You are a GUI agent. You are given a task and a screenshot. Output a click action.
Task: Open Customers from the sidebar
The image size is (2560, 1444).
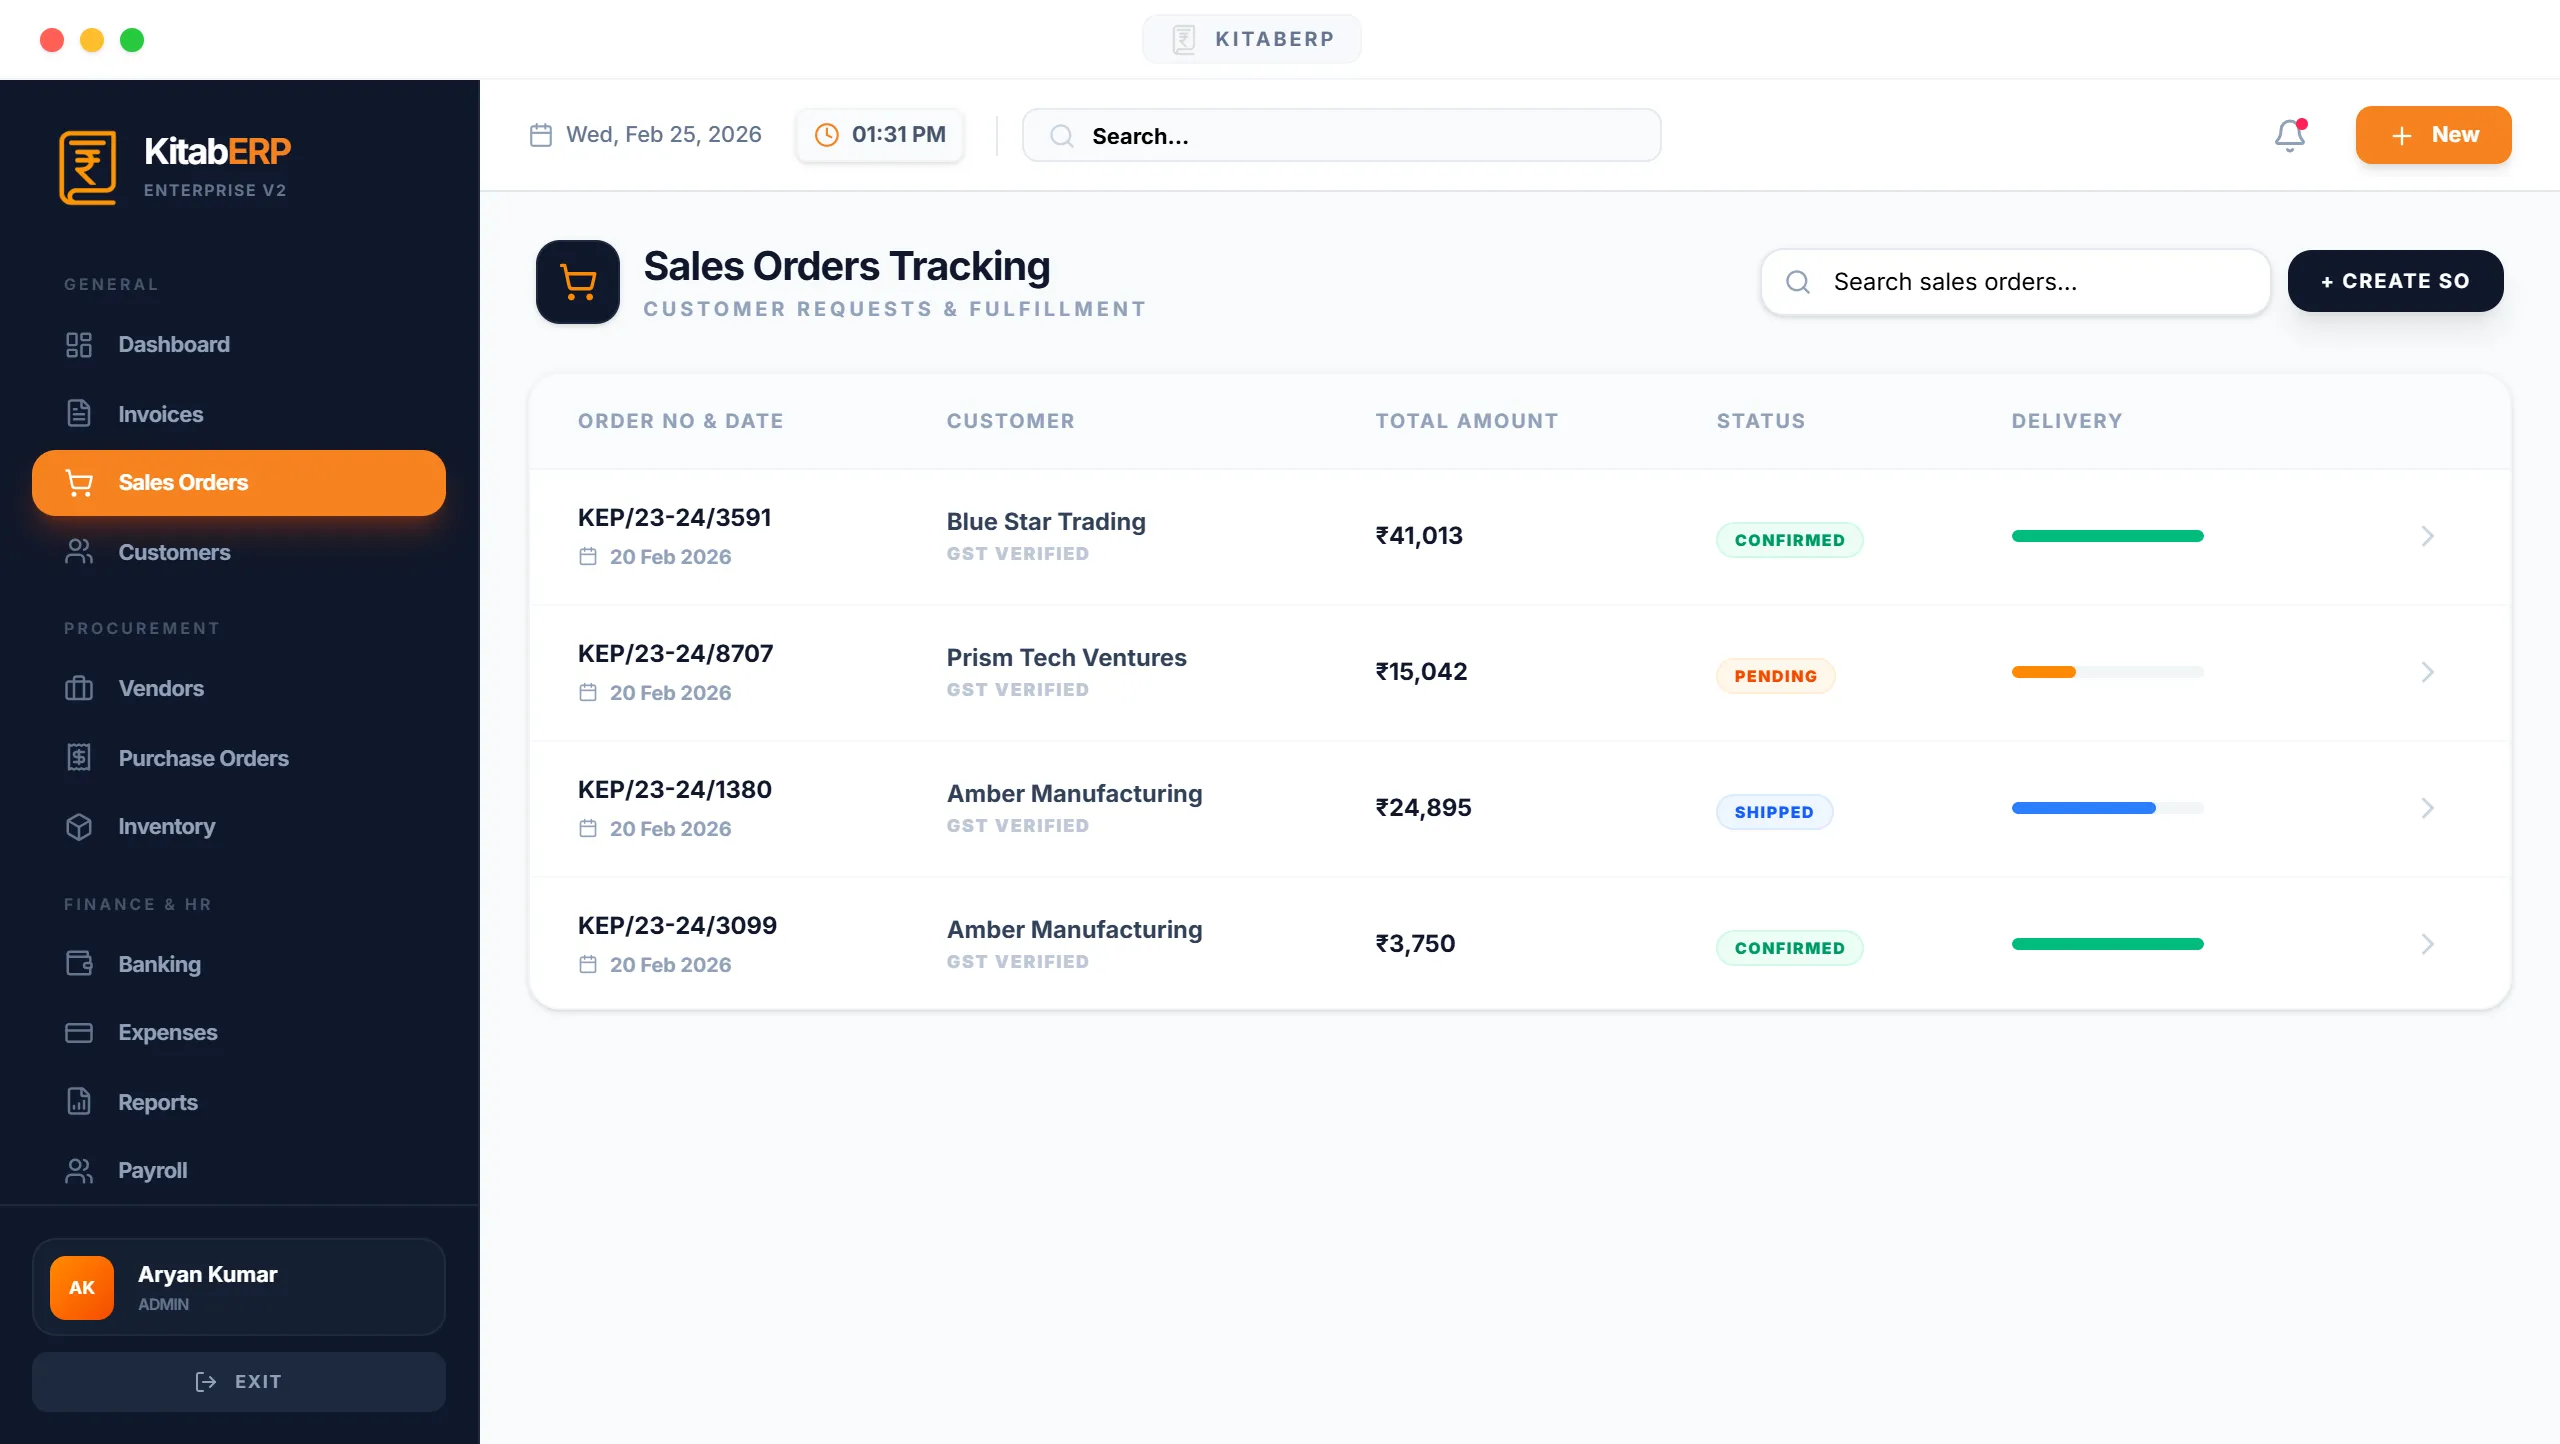175,551
